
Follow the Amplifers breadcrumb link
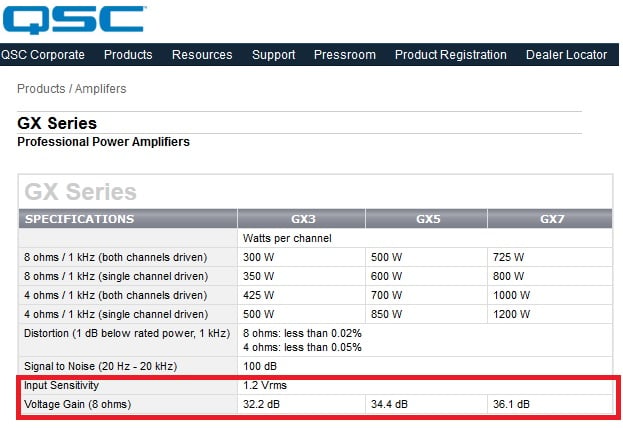[x=101, y=89]
